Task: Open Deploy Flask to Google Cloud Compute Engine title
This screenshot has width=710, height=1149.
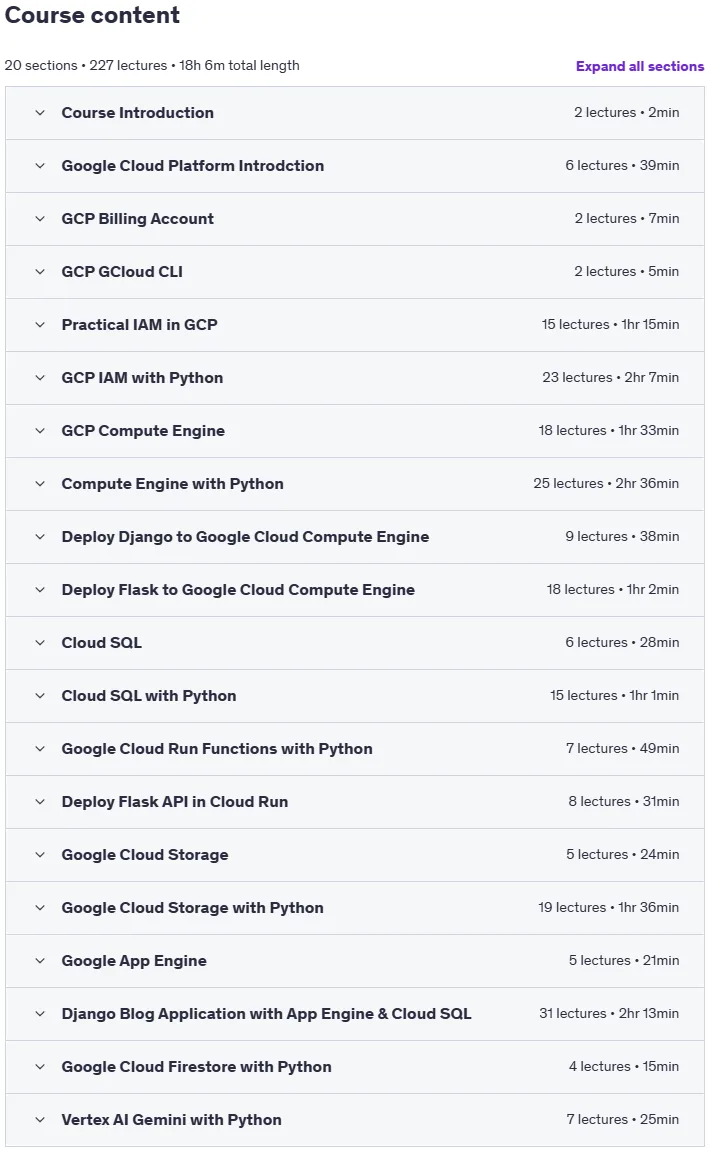Action: (x=238, y=590)
